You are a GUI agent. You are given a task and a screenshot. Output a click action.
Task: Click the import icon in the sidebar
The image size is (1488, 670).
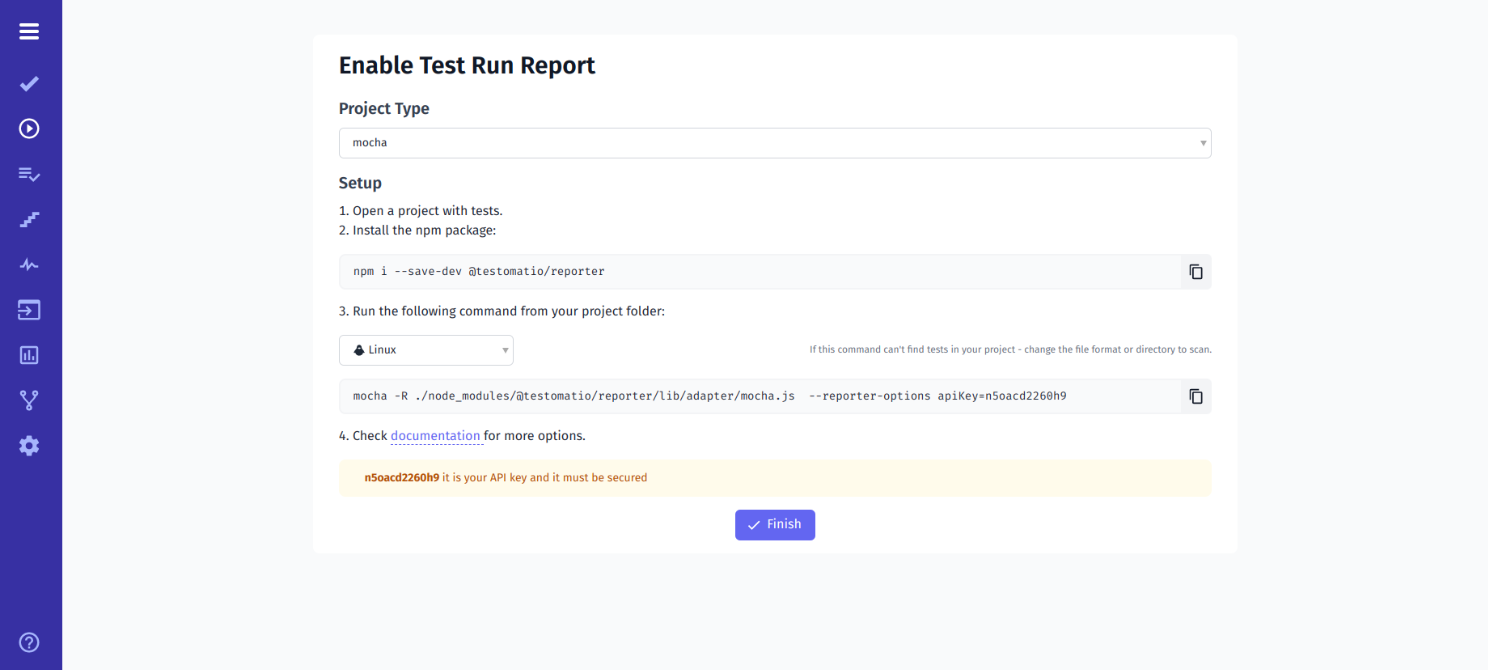click(x=29, y=310)
